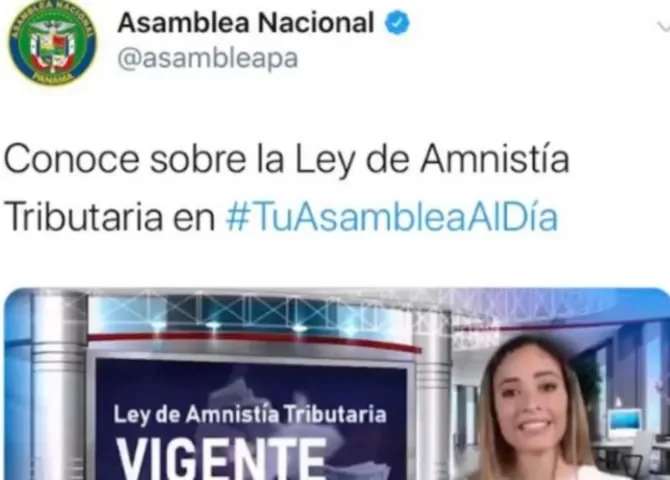The image size is (670, 480).
Task: Play the Amnistía Tributaria video thumbnail
Action: (x=337, y=384)
